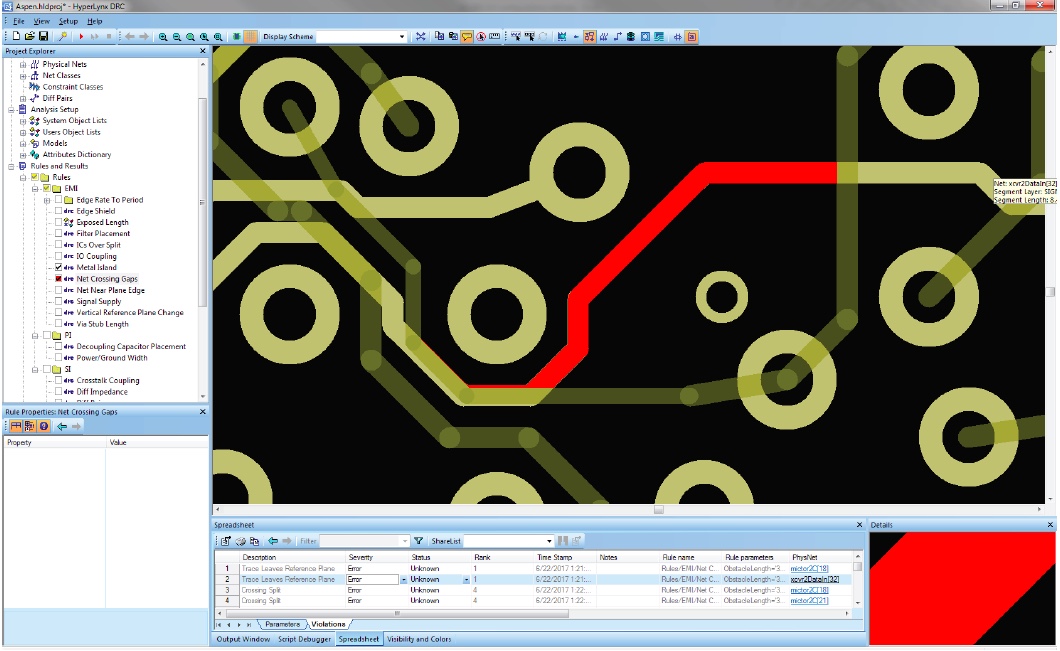Image resolution: width=1060 pixels, height=651 pixels.
Task: Toggle the Net Crossing Gaps checkbox
Action: [x=59, y=279]
